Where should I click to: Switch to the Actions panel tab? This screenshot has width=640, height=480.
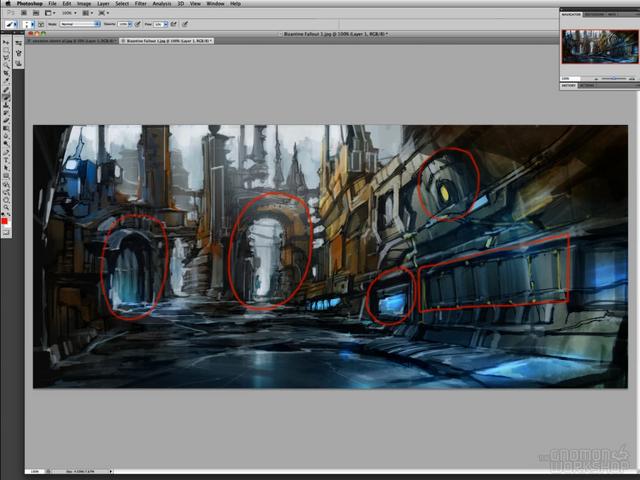[587, 86]
